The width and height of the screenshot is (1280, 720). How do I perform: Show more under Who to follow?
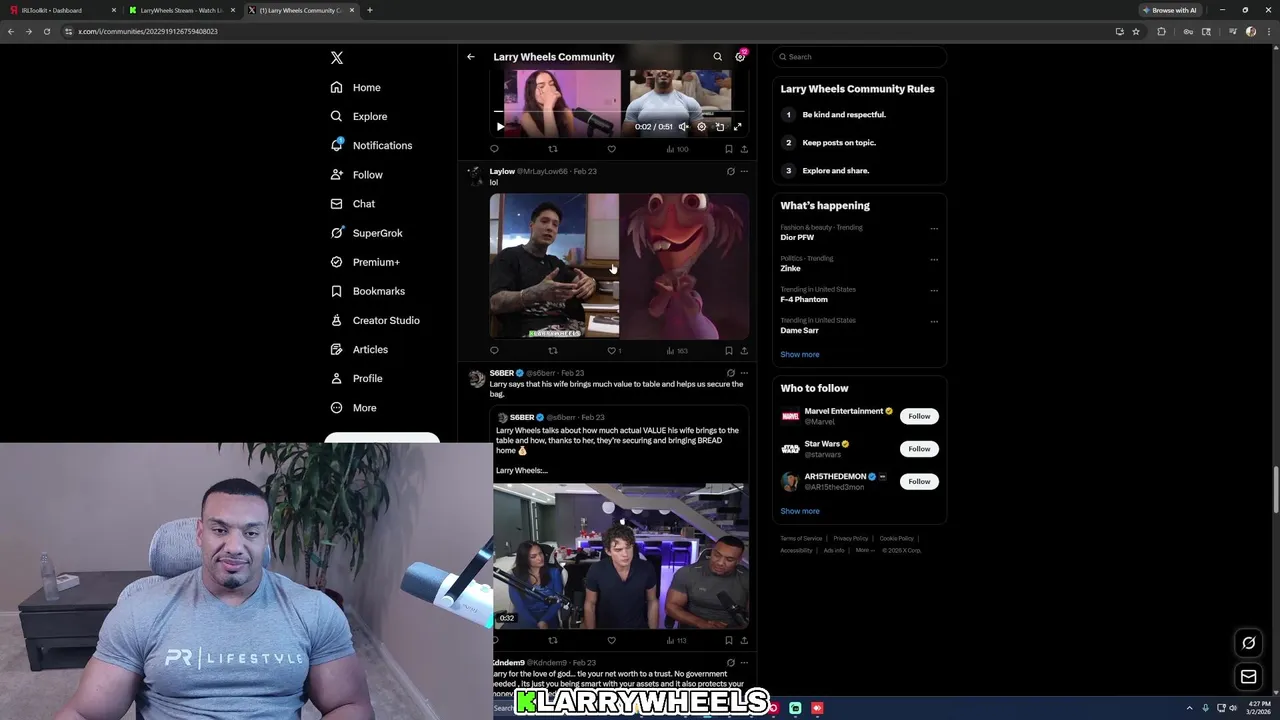pyautogui.click(x=800, y=511)
